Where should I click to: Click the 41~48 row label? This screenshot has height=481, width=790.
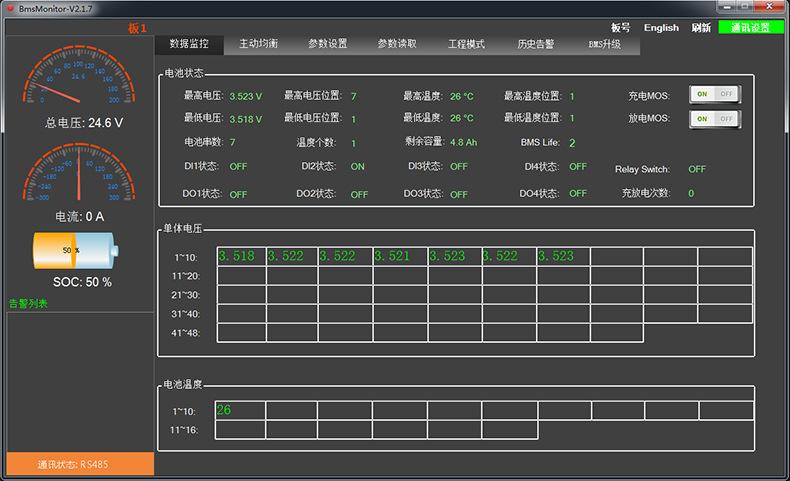click(x=186, y=333)
